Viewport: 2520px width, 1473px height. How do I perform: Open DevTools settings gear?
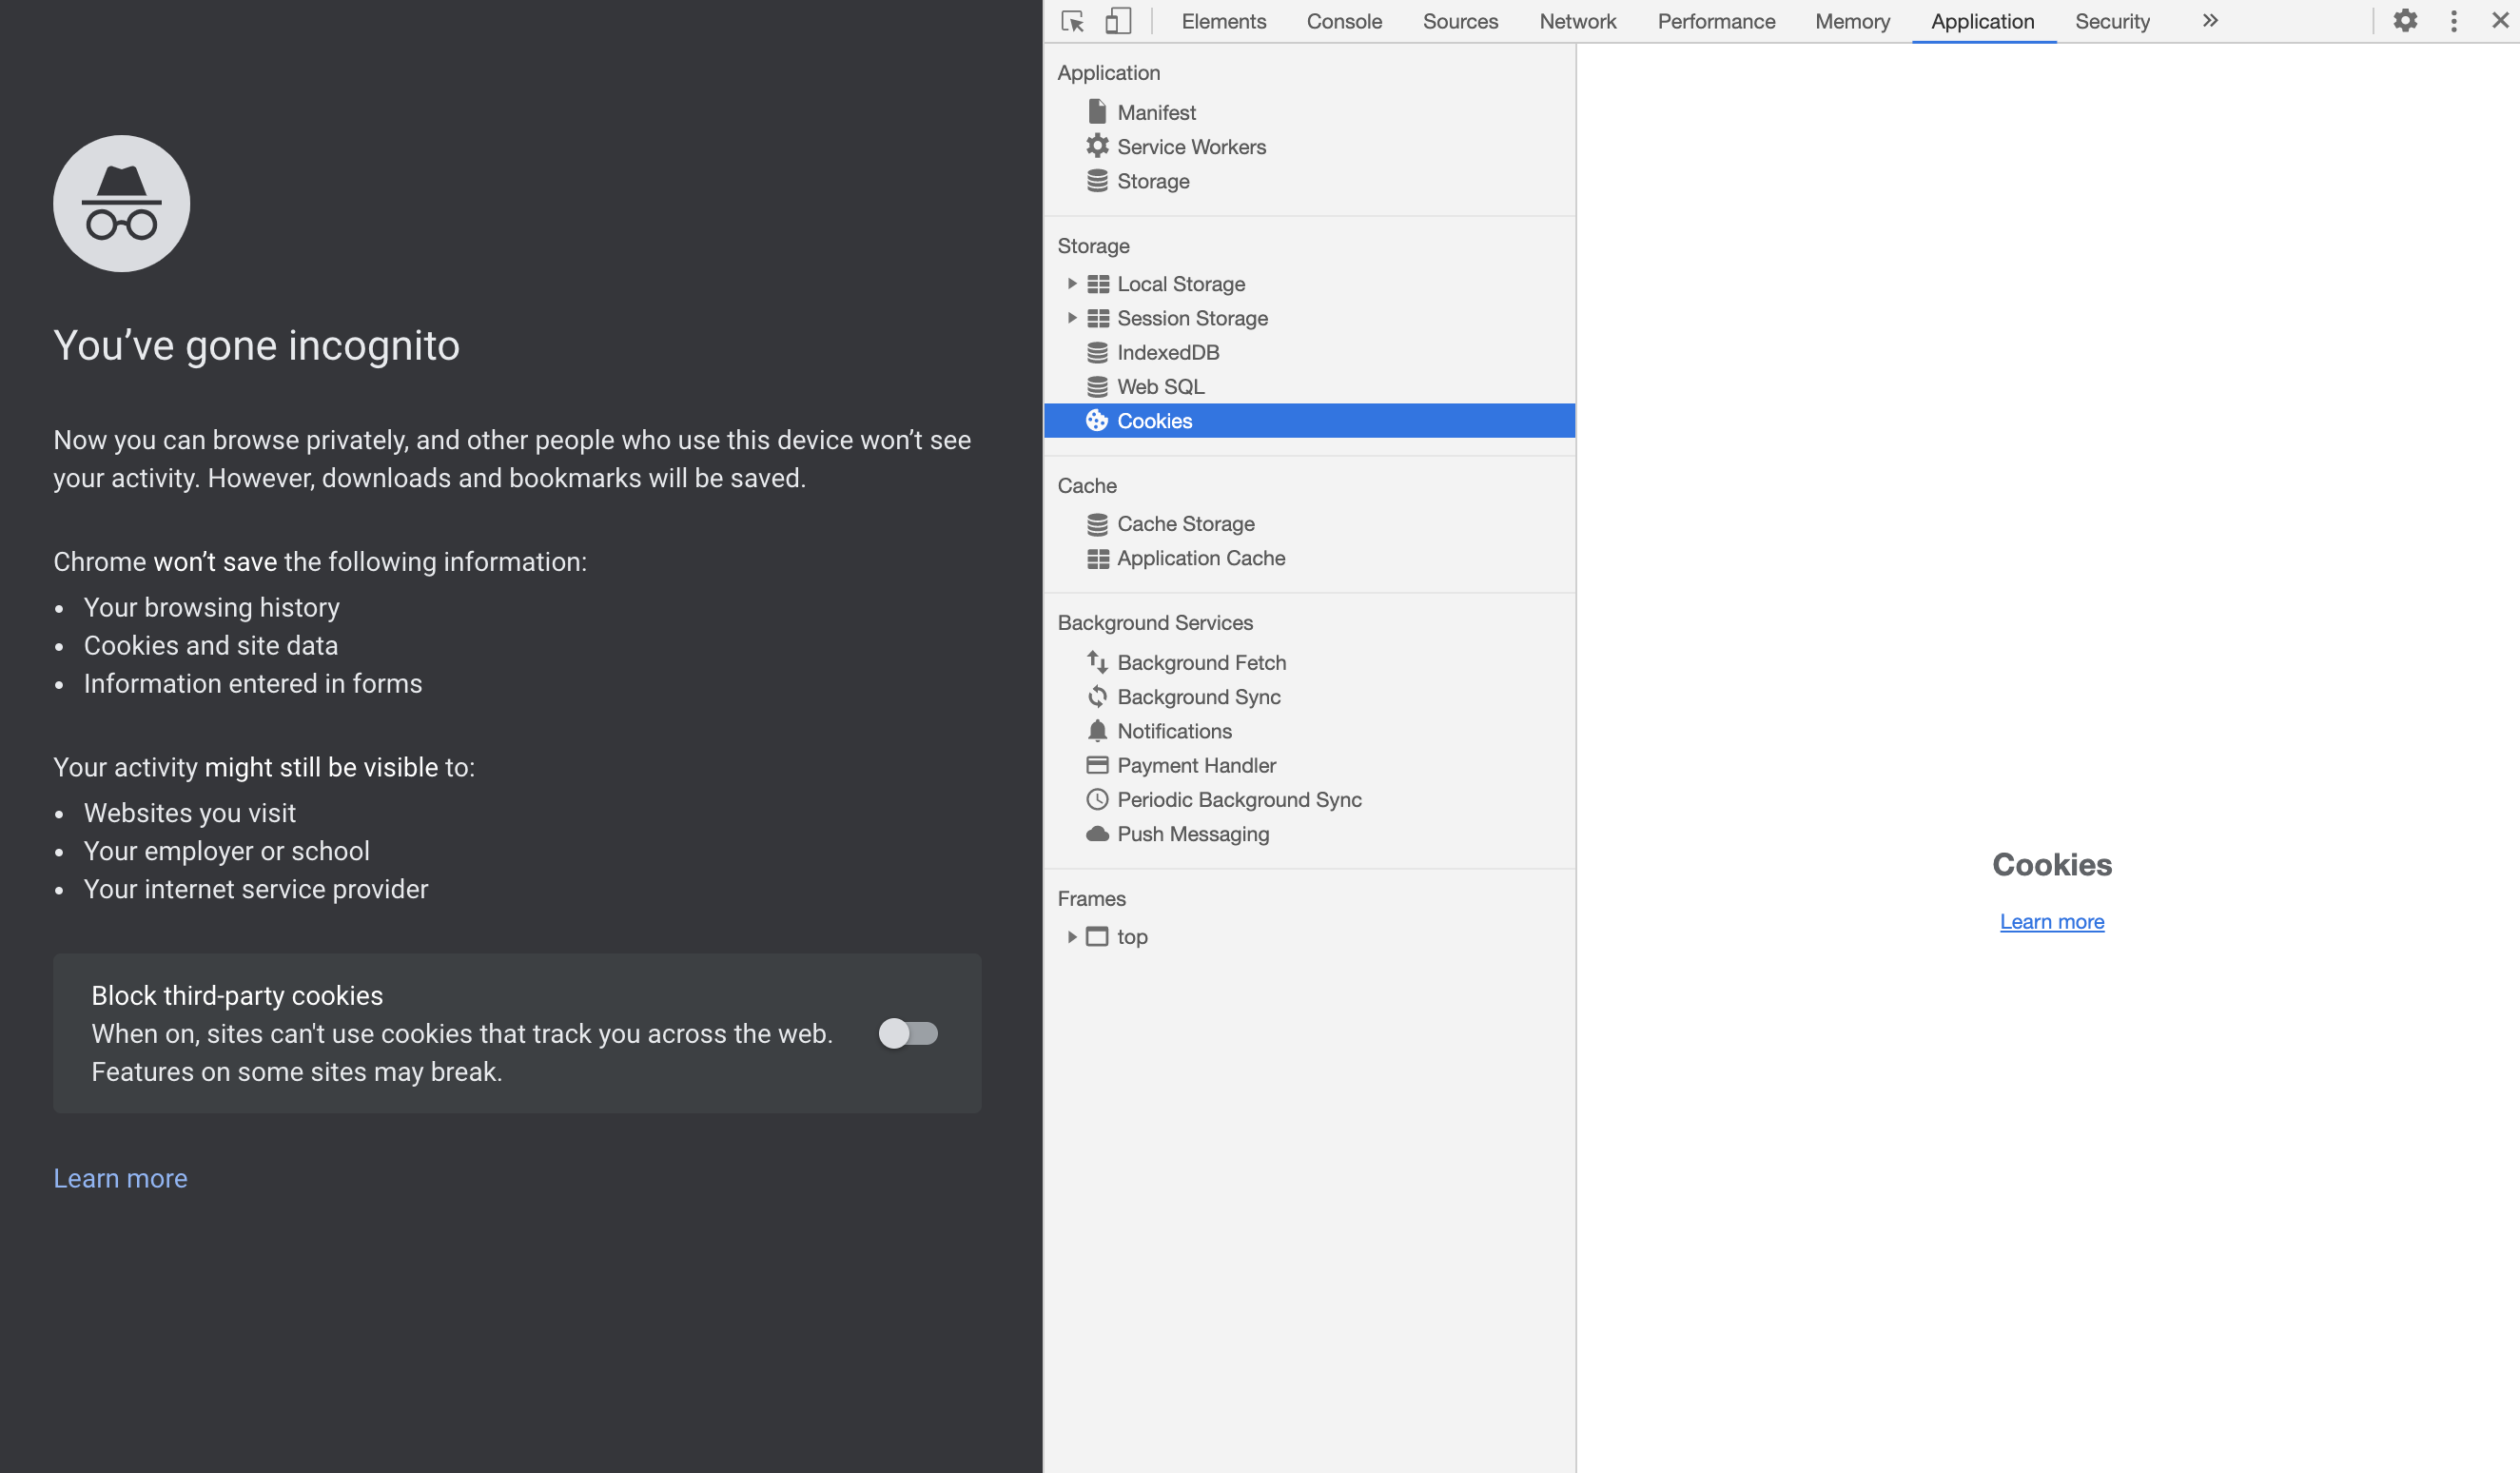pyautogui.click(x=2405, y=21)
